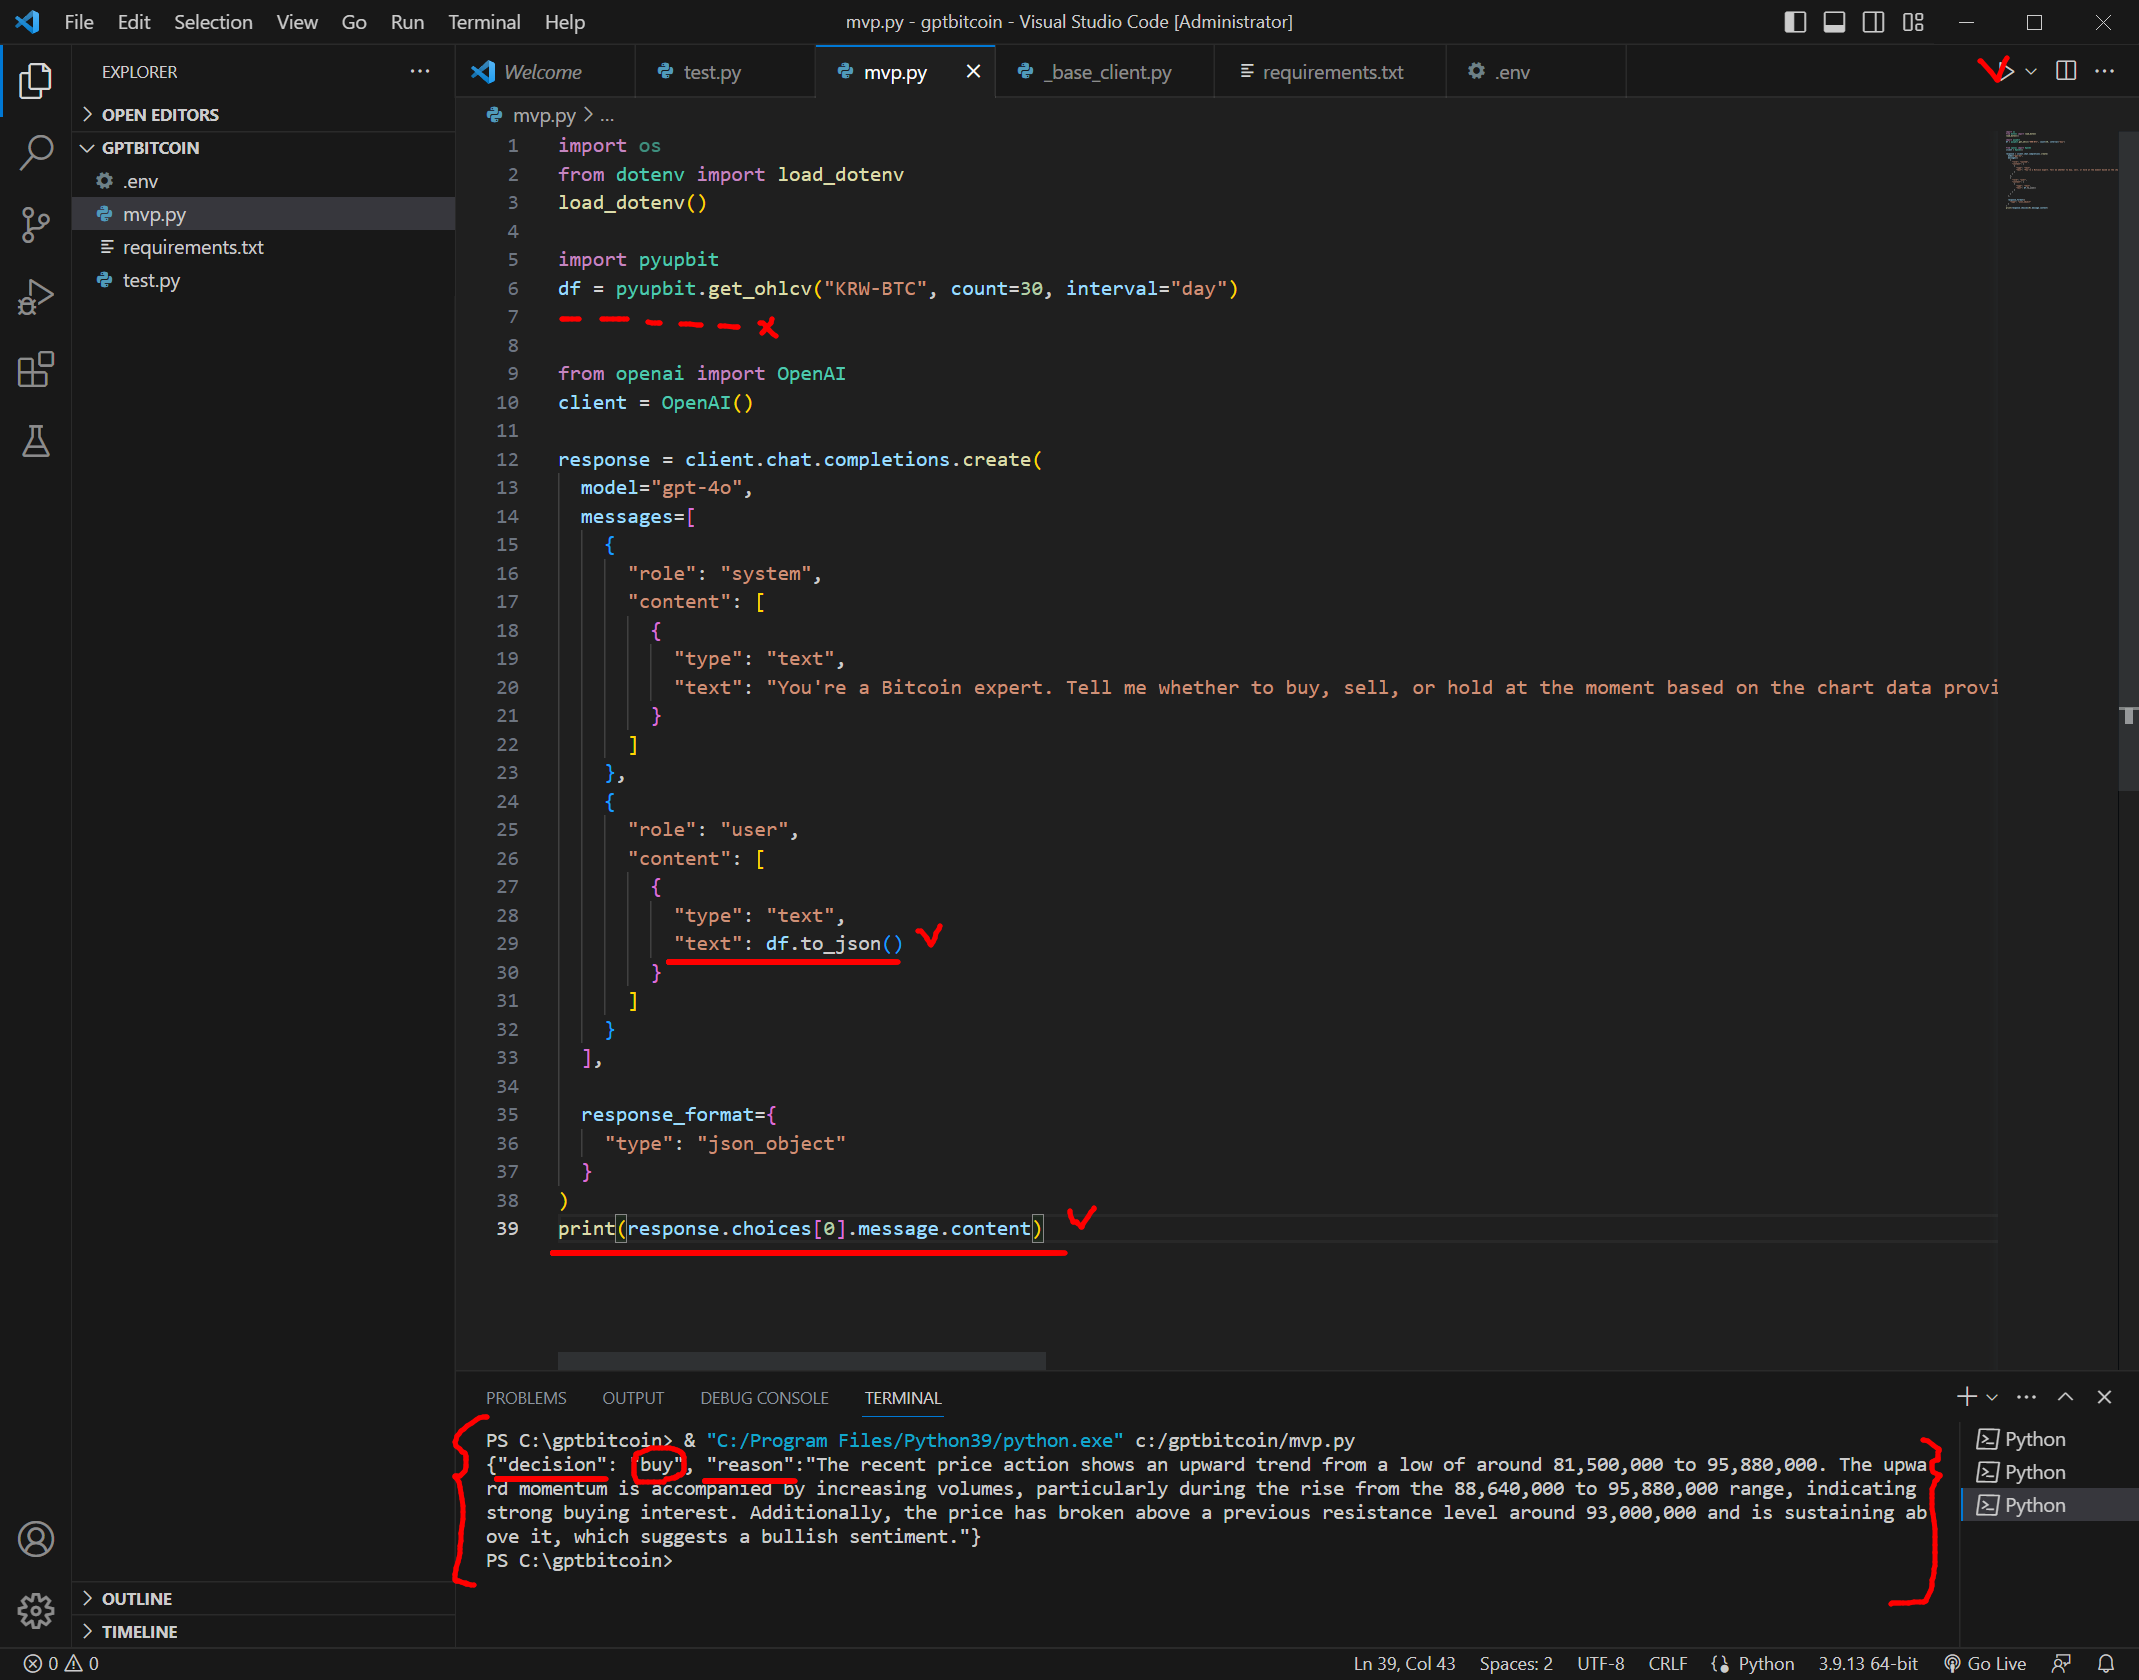Viewport: 2139px width, 1680px height.
Task: Click the Accounts icon in activity bar
Action: pyautogui.click(x=36, y=1539)
